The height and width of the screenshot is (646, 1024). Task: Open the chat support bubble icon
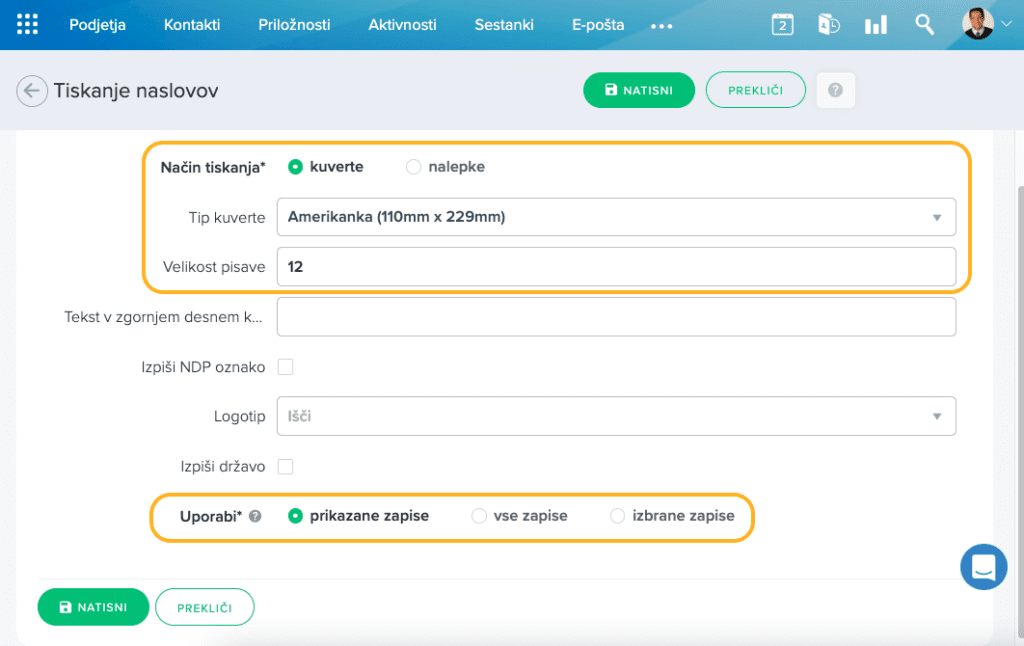(983, 567)
